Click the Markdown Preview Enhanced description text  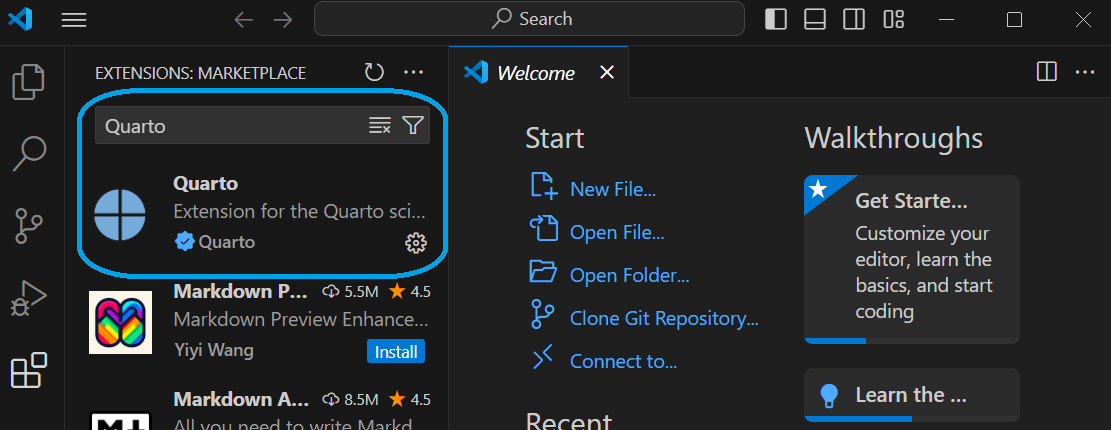(301, 319)
